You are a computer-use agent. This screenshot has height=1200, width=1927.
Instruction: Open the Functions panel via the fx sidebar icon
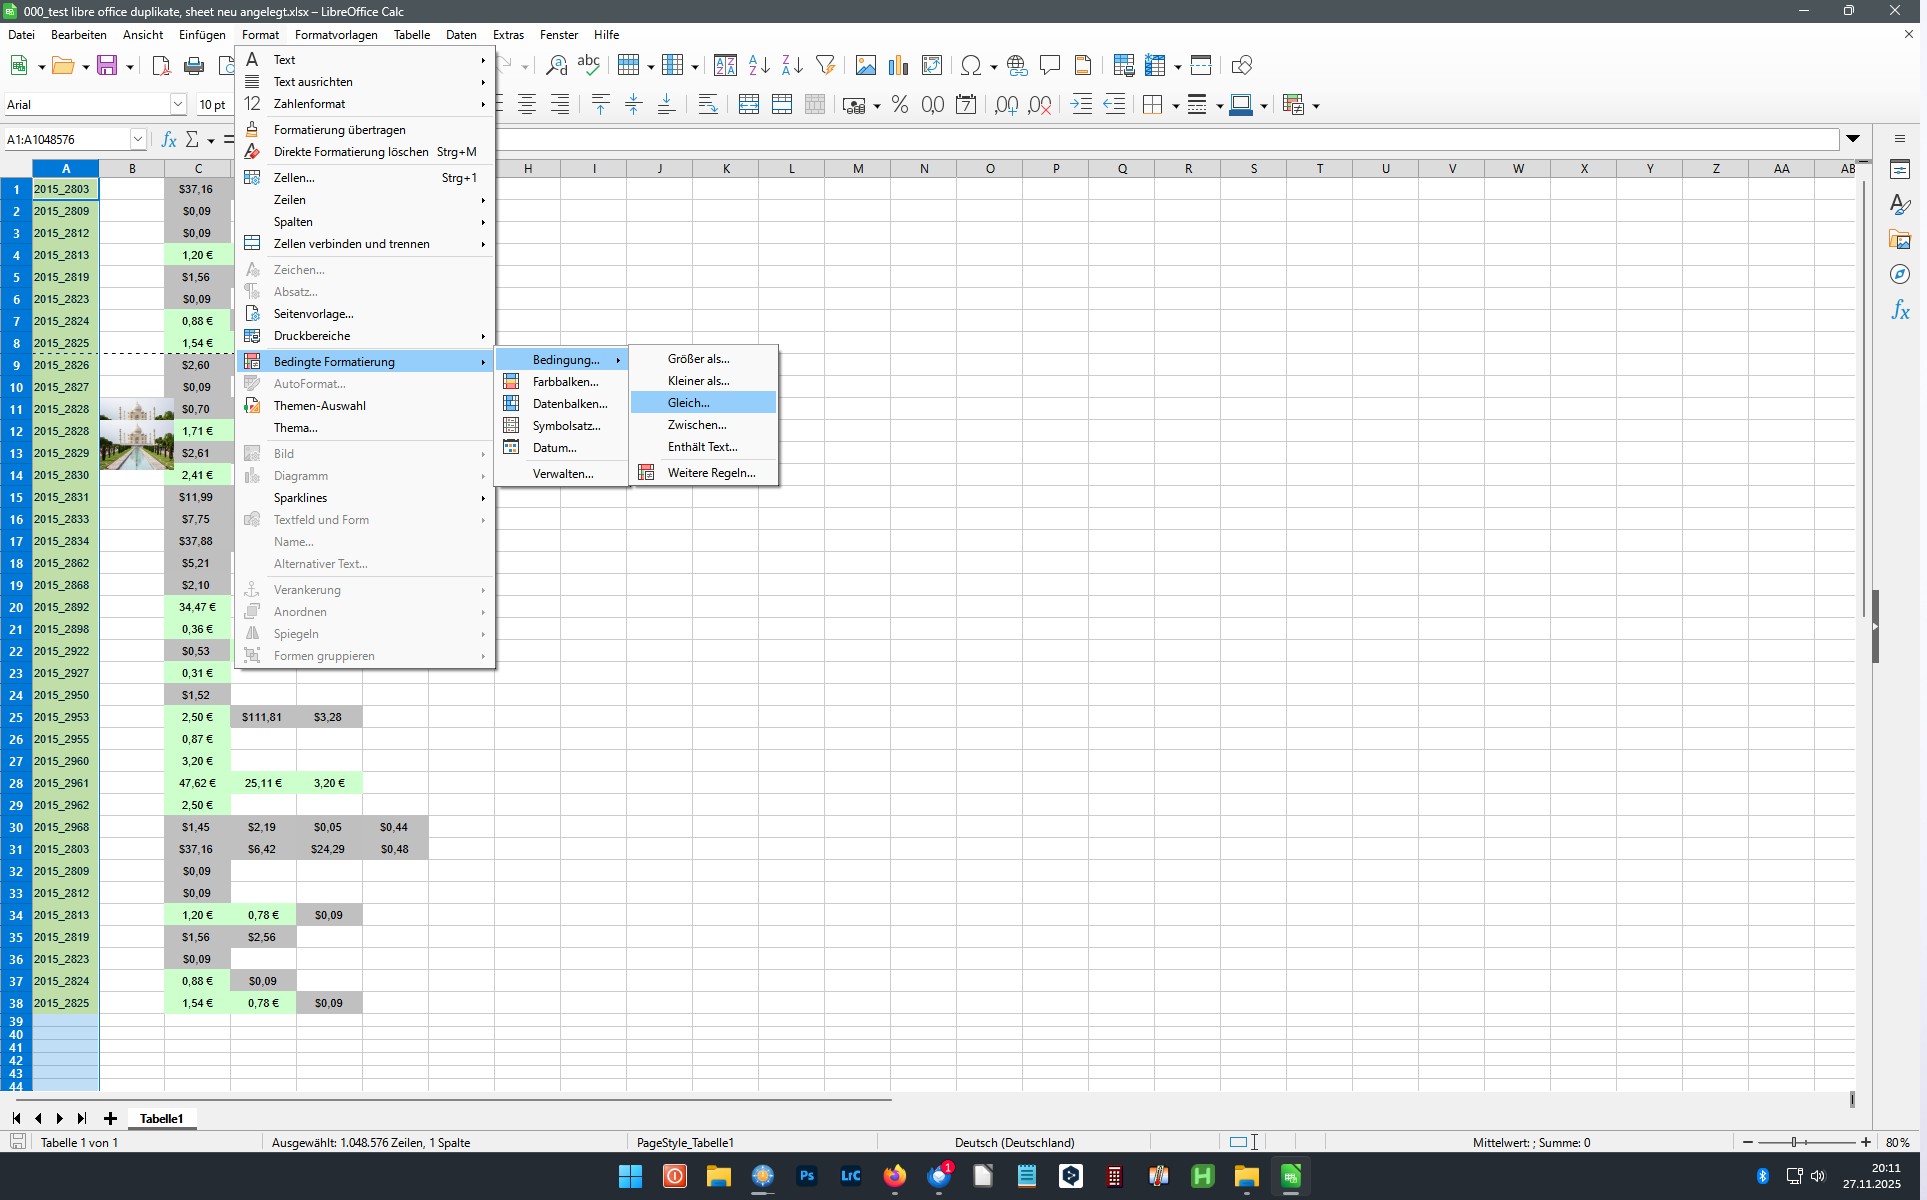1899,310
